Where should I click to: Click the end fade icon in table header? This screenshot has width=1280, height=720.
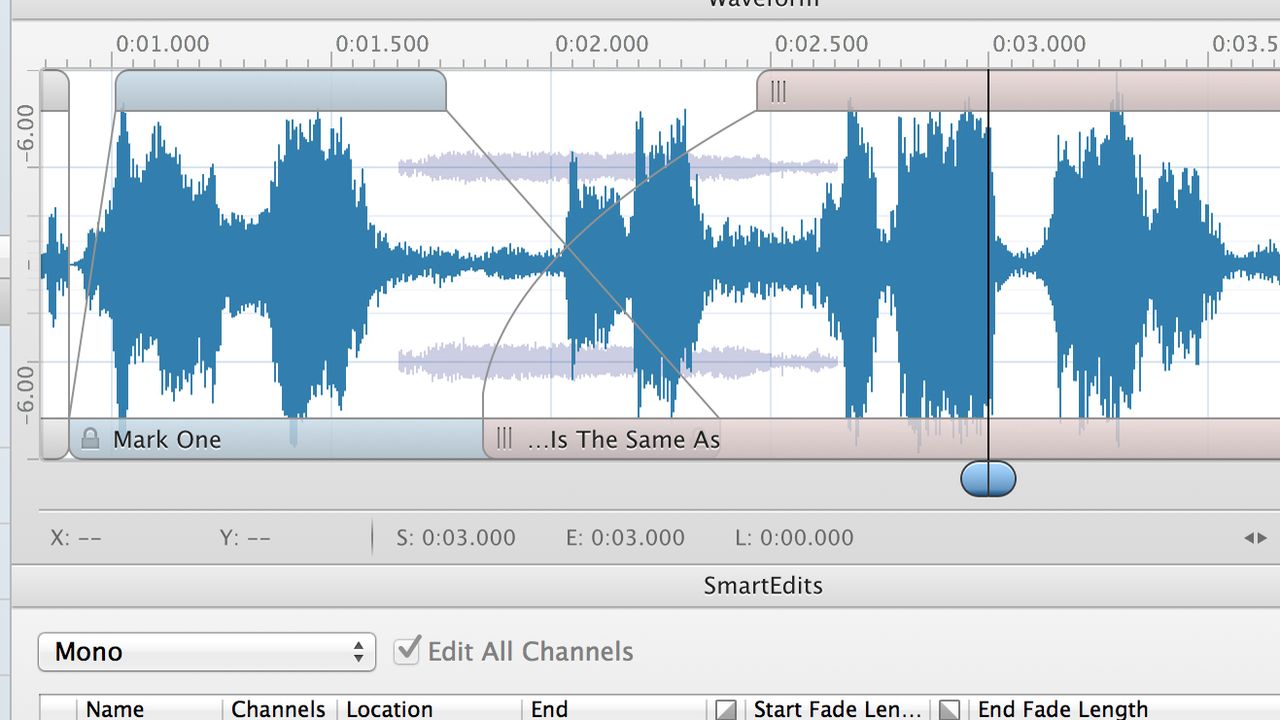click(x=949, y=709)
